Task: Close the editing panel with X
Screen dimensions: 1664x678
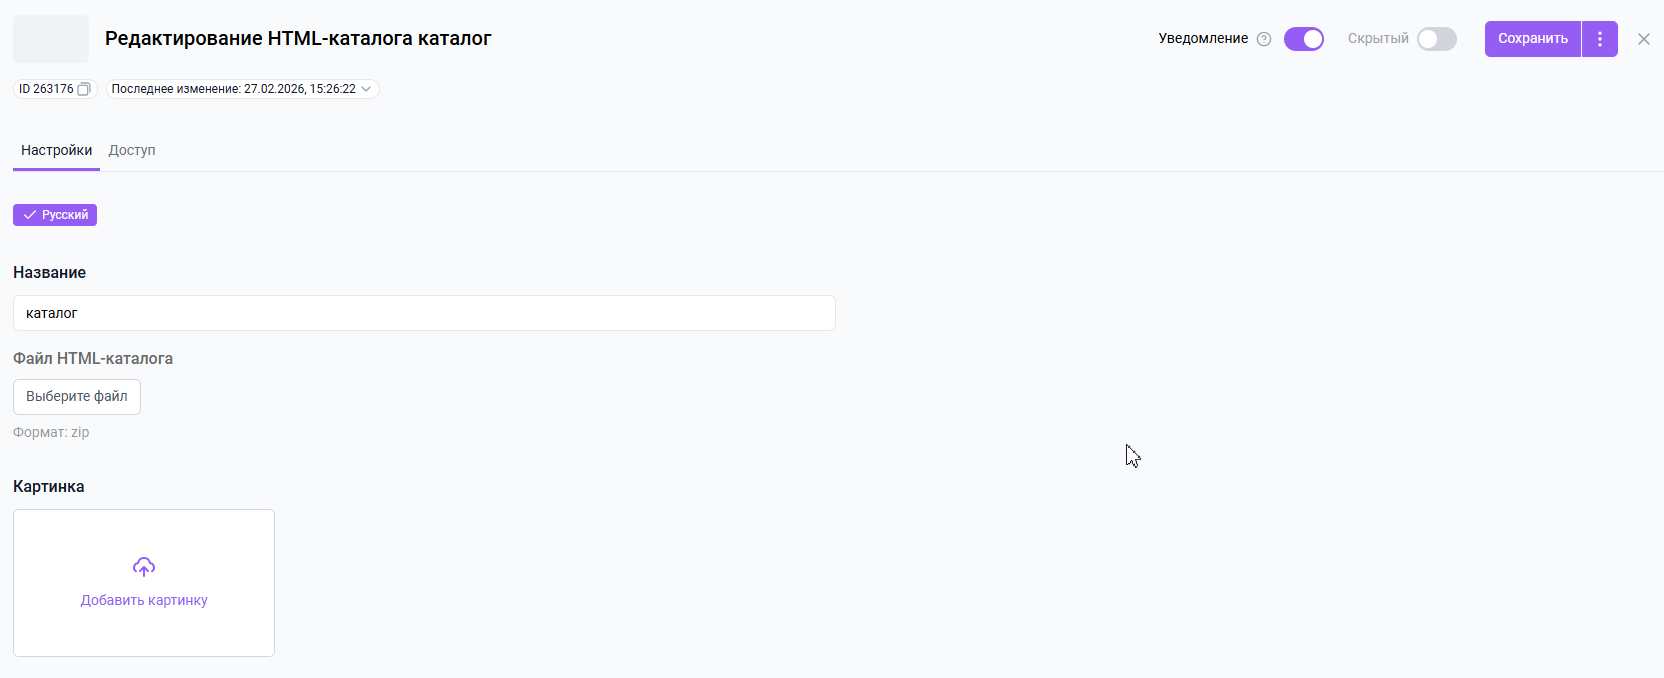Action: coord(1644,39)
